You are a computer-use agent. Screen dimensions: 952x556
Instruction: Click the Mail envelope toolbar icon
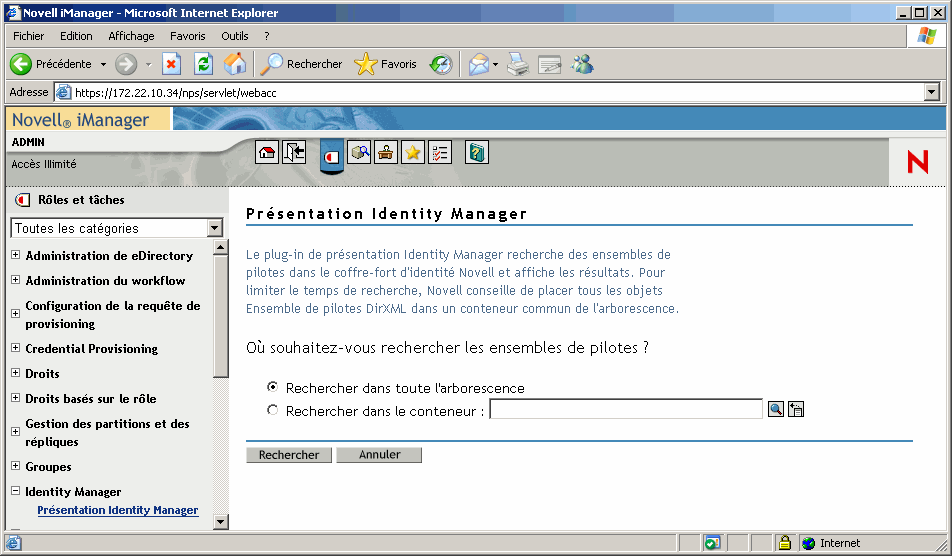pyautogui.click(x=478, y=64)
